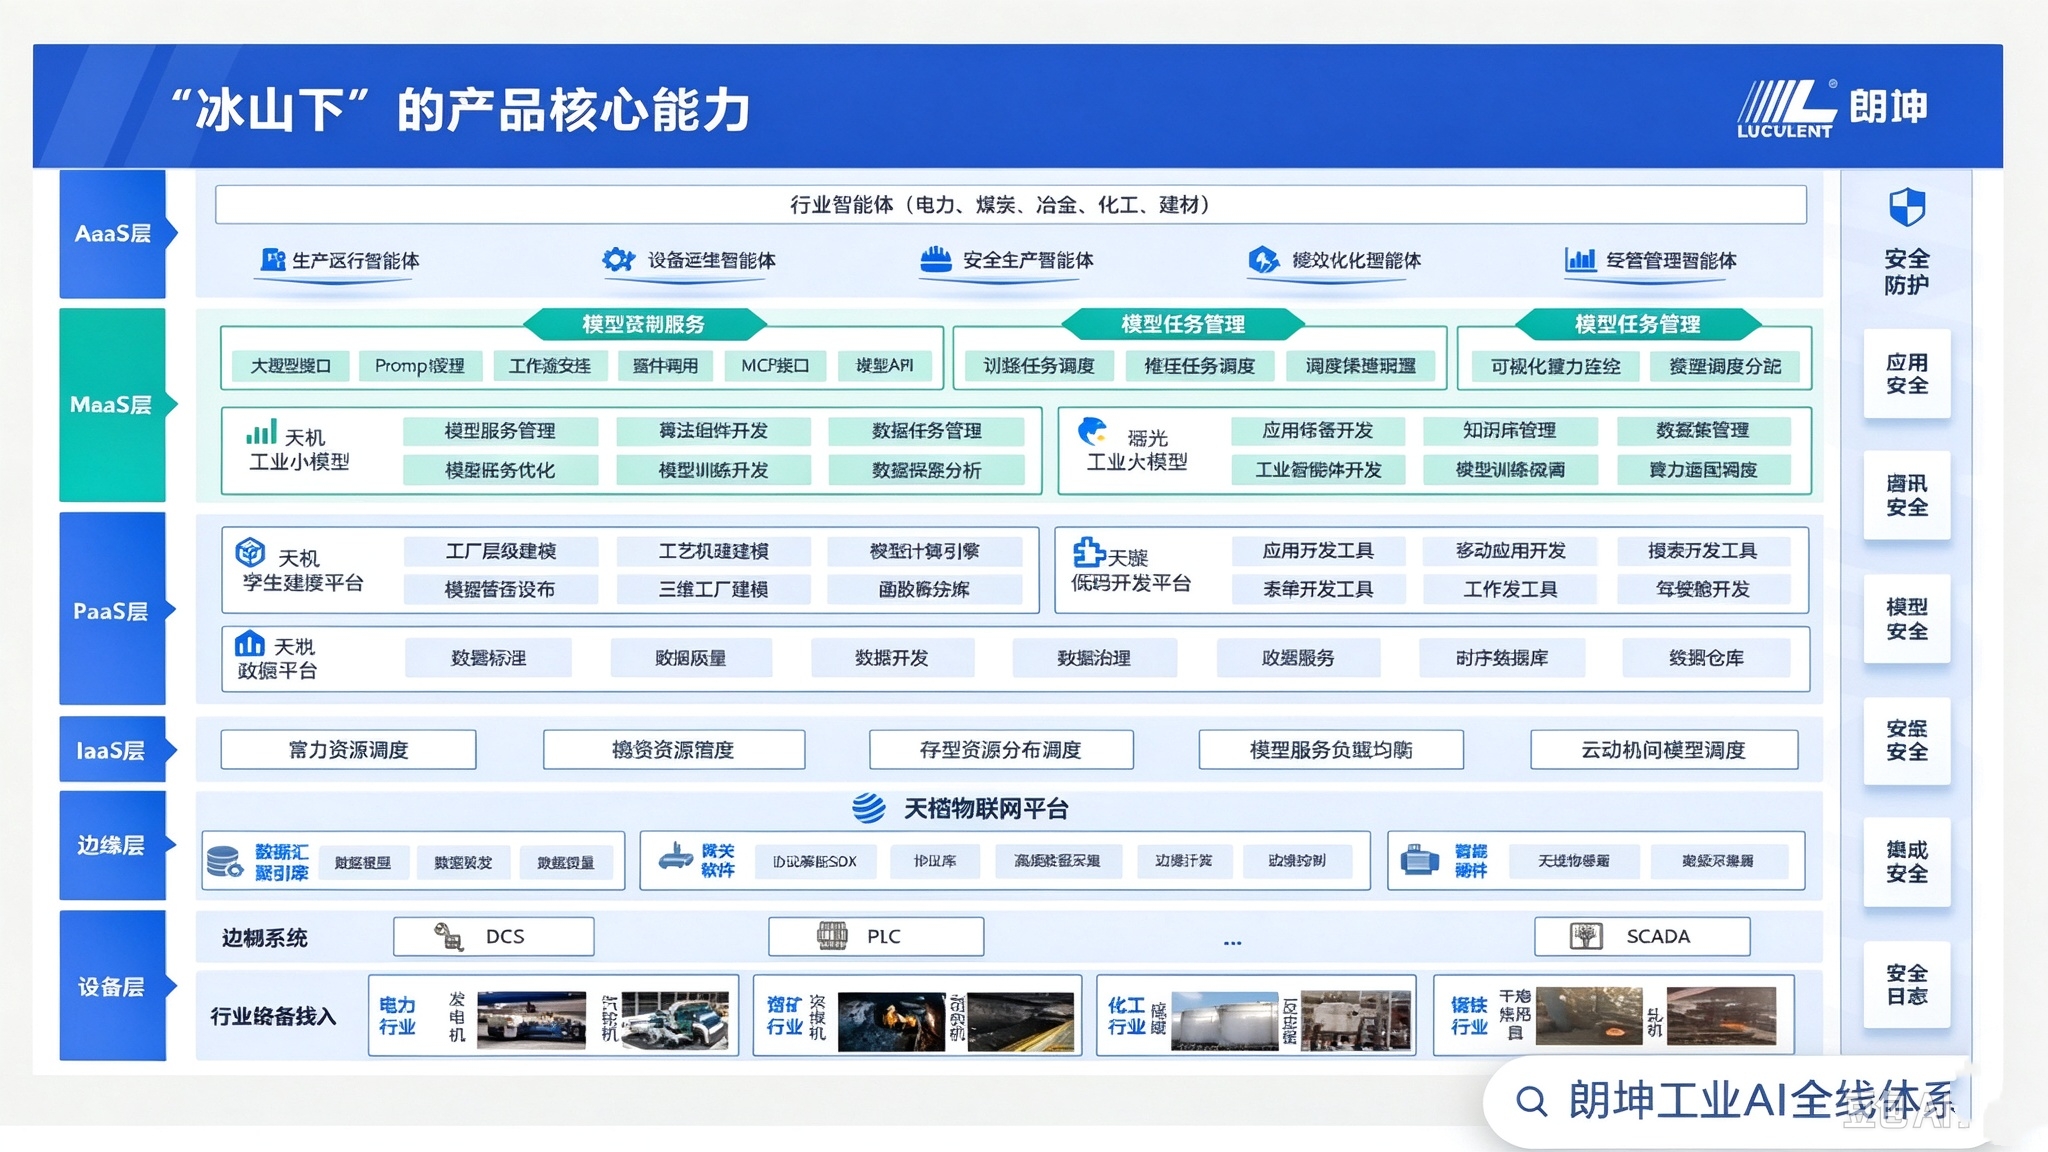Click the MCP接口 item

[775, 366]
